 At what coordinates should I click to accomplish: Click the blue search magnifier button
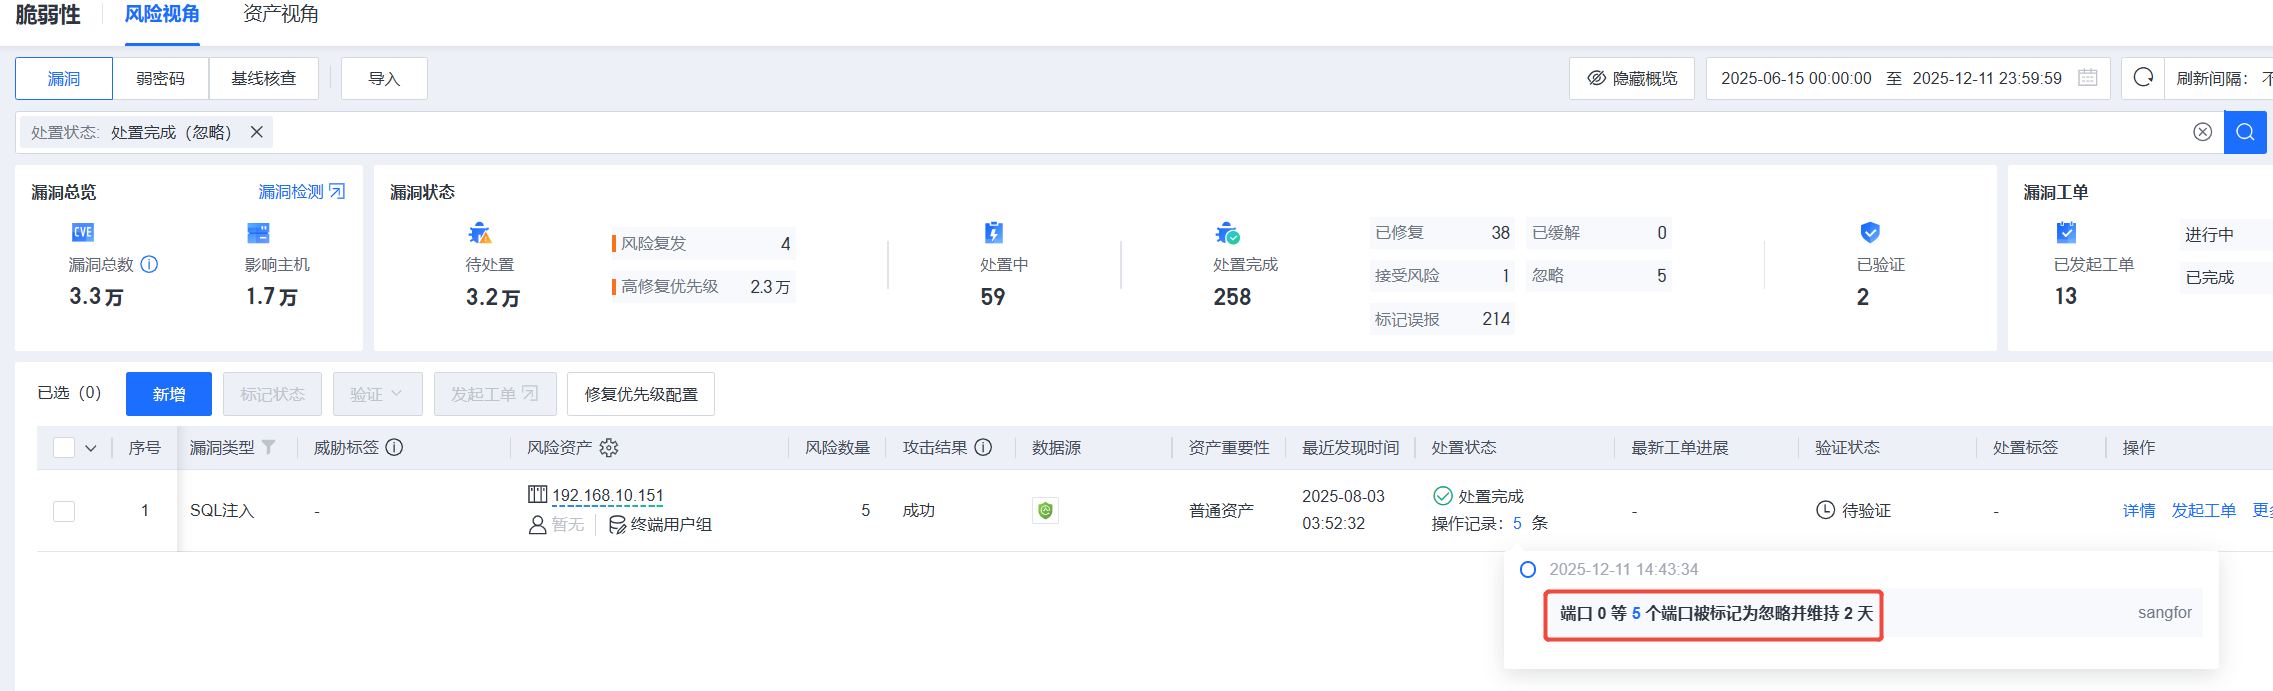(x=2245, y=132)
